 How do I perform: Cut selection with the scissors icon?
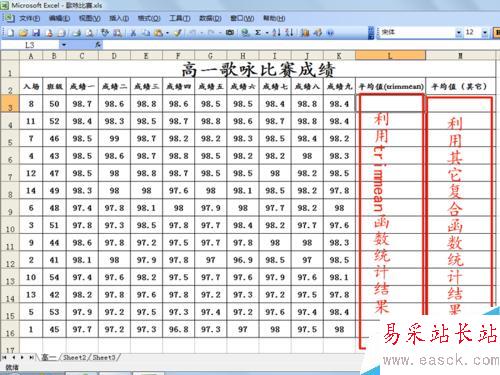click(133, 33)
